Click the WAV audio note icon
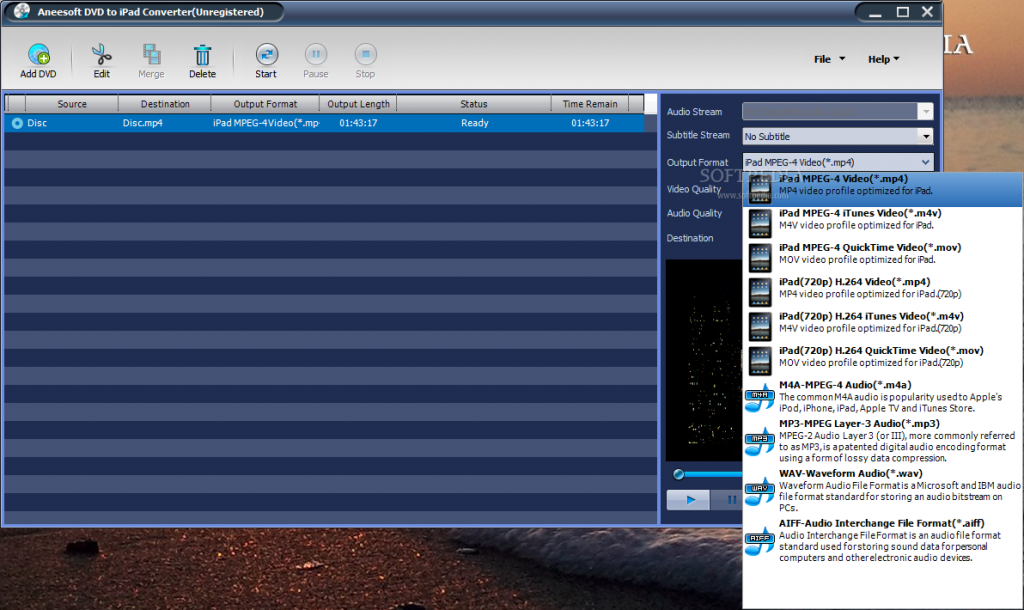Viewport: 1024px width, 610px height. [760, 490]
